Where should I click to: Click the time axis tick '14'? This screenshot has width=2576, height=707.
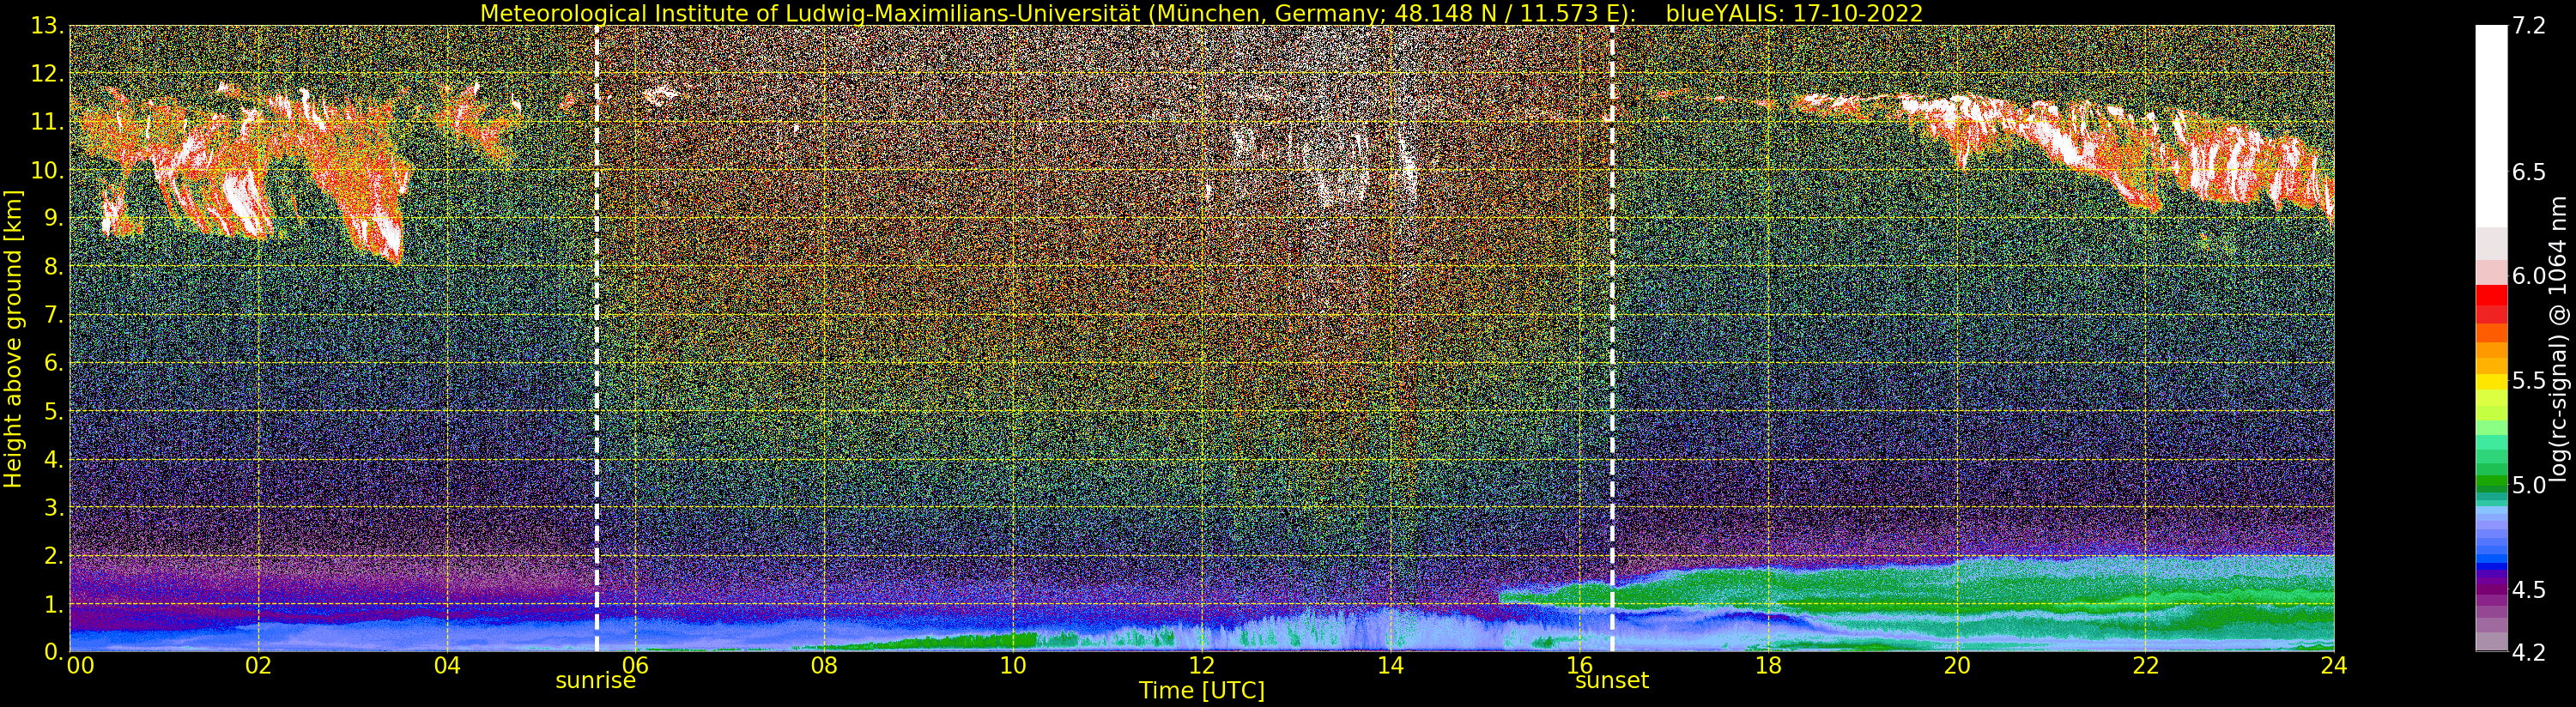(x=1390, y=665)
